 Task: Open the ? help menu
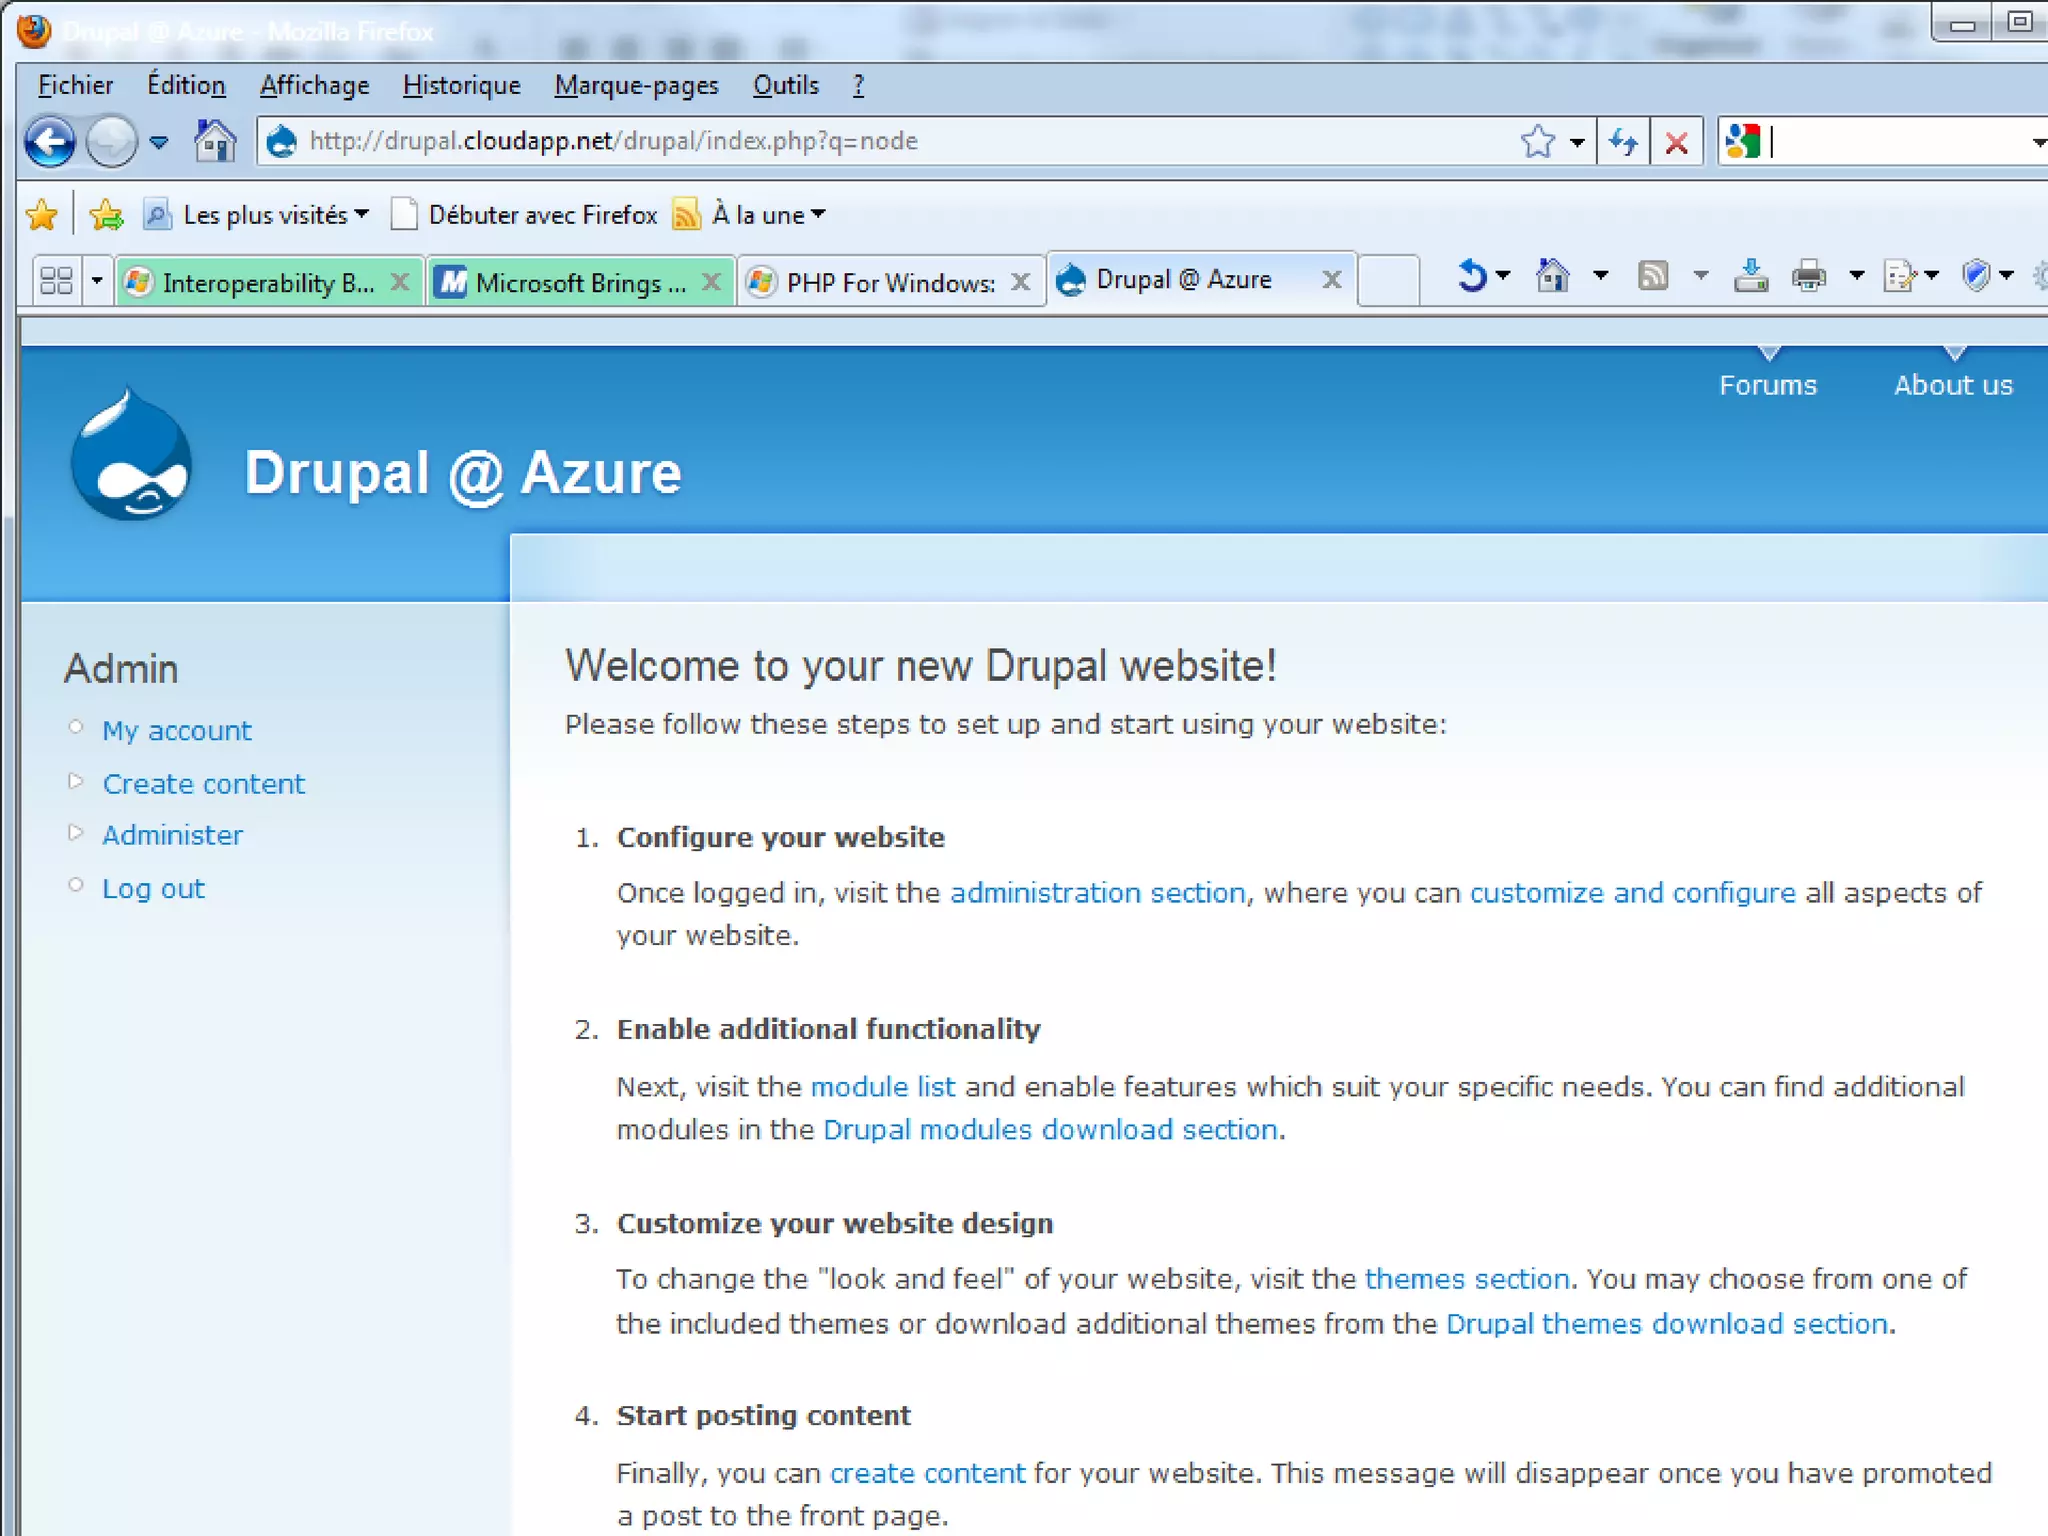coord(858,85)
